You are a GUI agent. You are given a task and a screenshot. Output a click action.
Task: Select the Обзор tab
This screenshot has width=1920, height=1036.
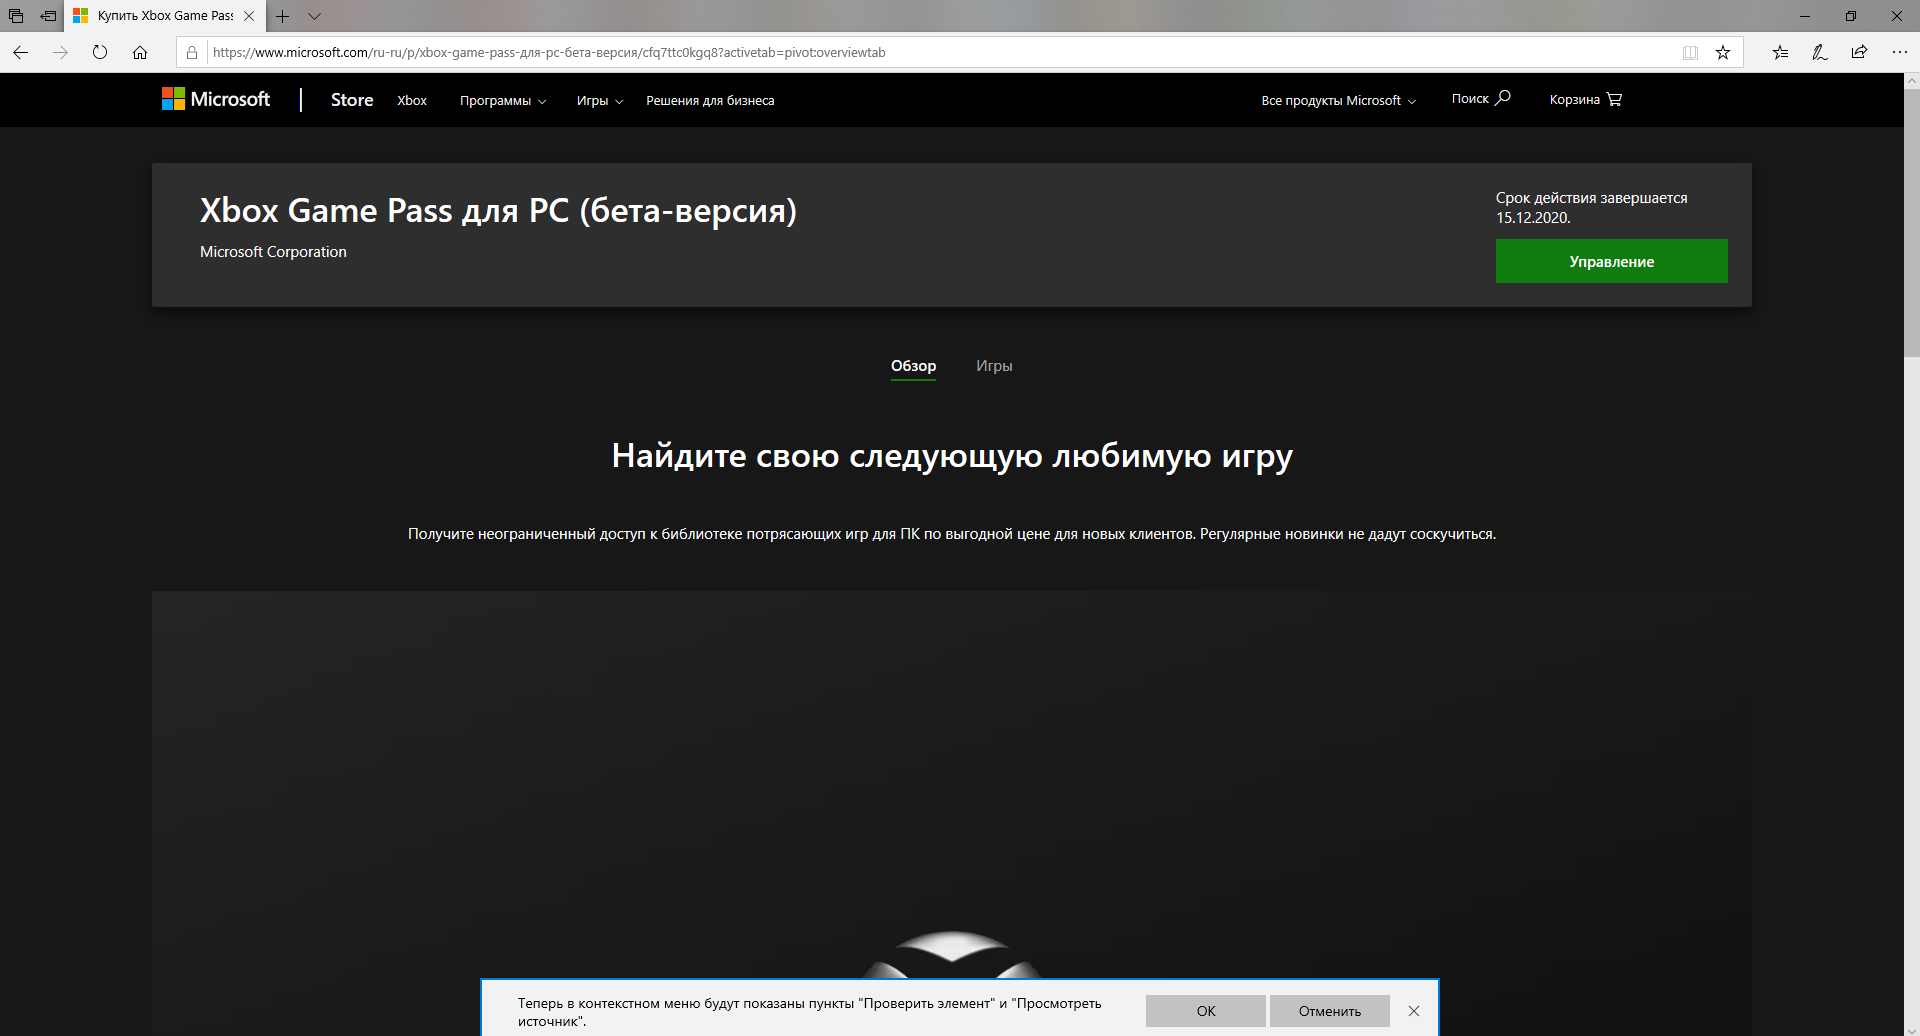pos(913,366)
